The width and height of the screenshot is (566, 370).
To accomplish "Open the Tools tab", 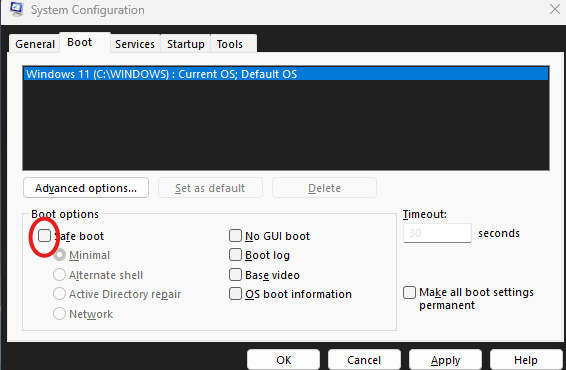I will (x=234, y=44).
